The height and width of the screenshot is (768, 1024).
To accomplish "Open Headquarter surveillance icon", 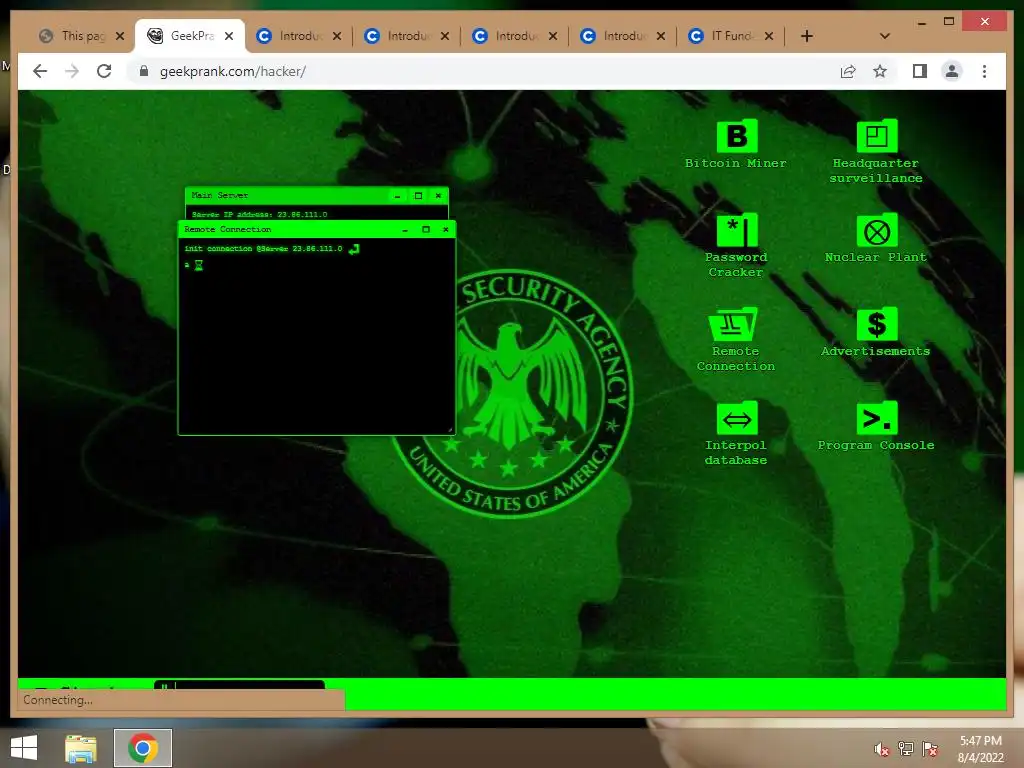I will pyautogui.click(x=876, y=152).
